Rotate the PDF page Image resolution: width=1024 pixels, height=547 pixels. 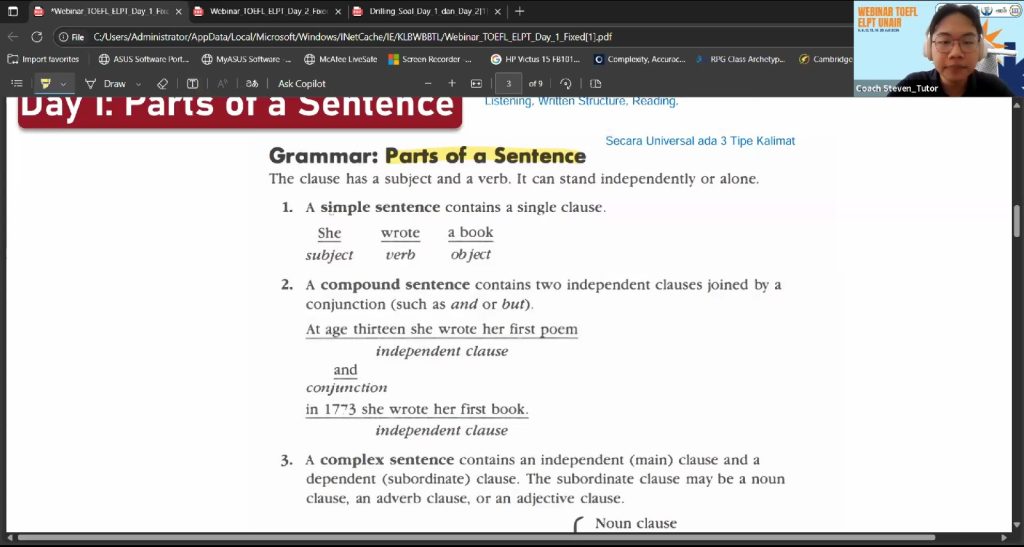point(566,84)
